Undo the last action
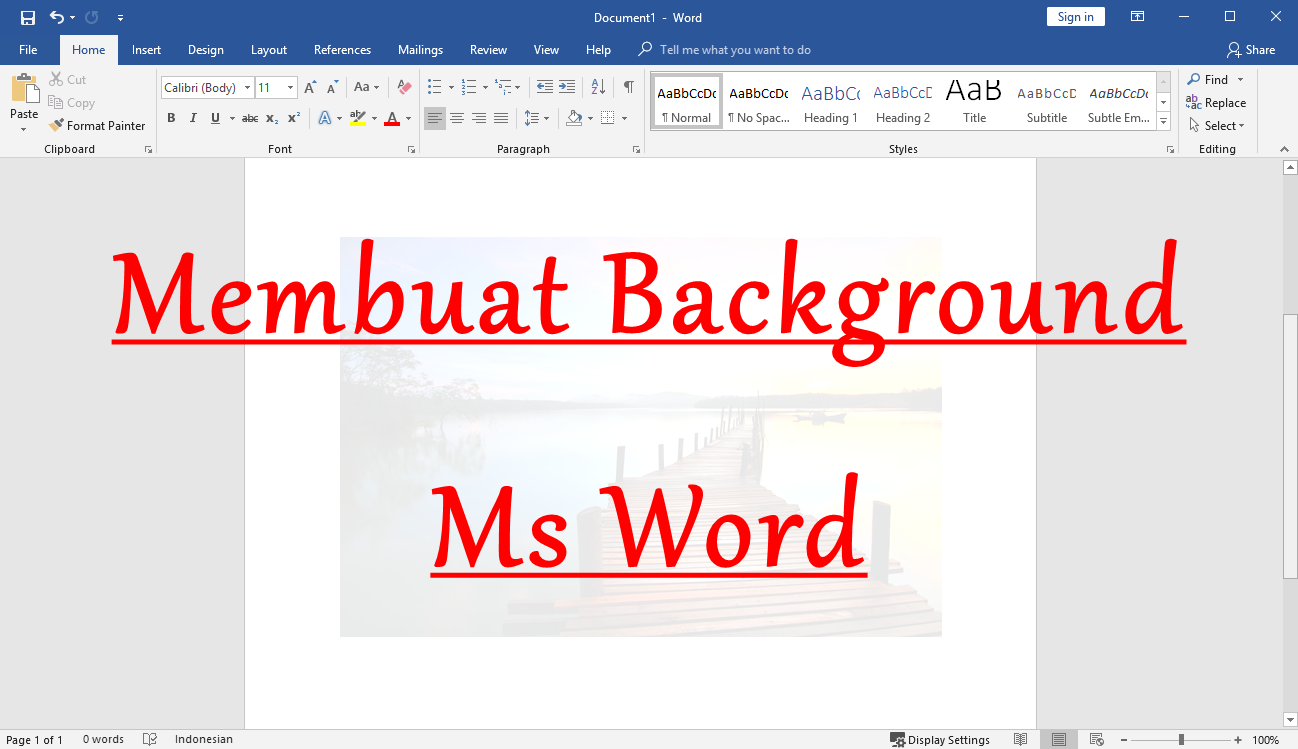The height and width of the screenshot is (749, 1298). coord(57,17)
